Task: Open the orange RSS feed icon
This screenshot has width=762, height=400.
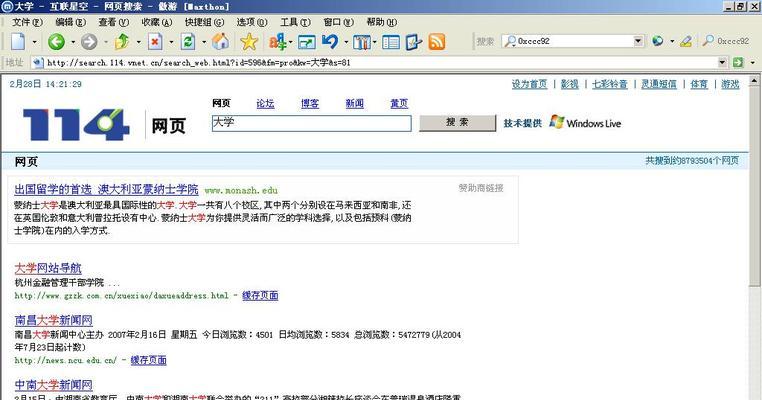Action: click(437, 42)
